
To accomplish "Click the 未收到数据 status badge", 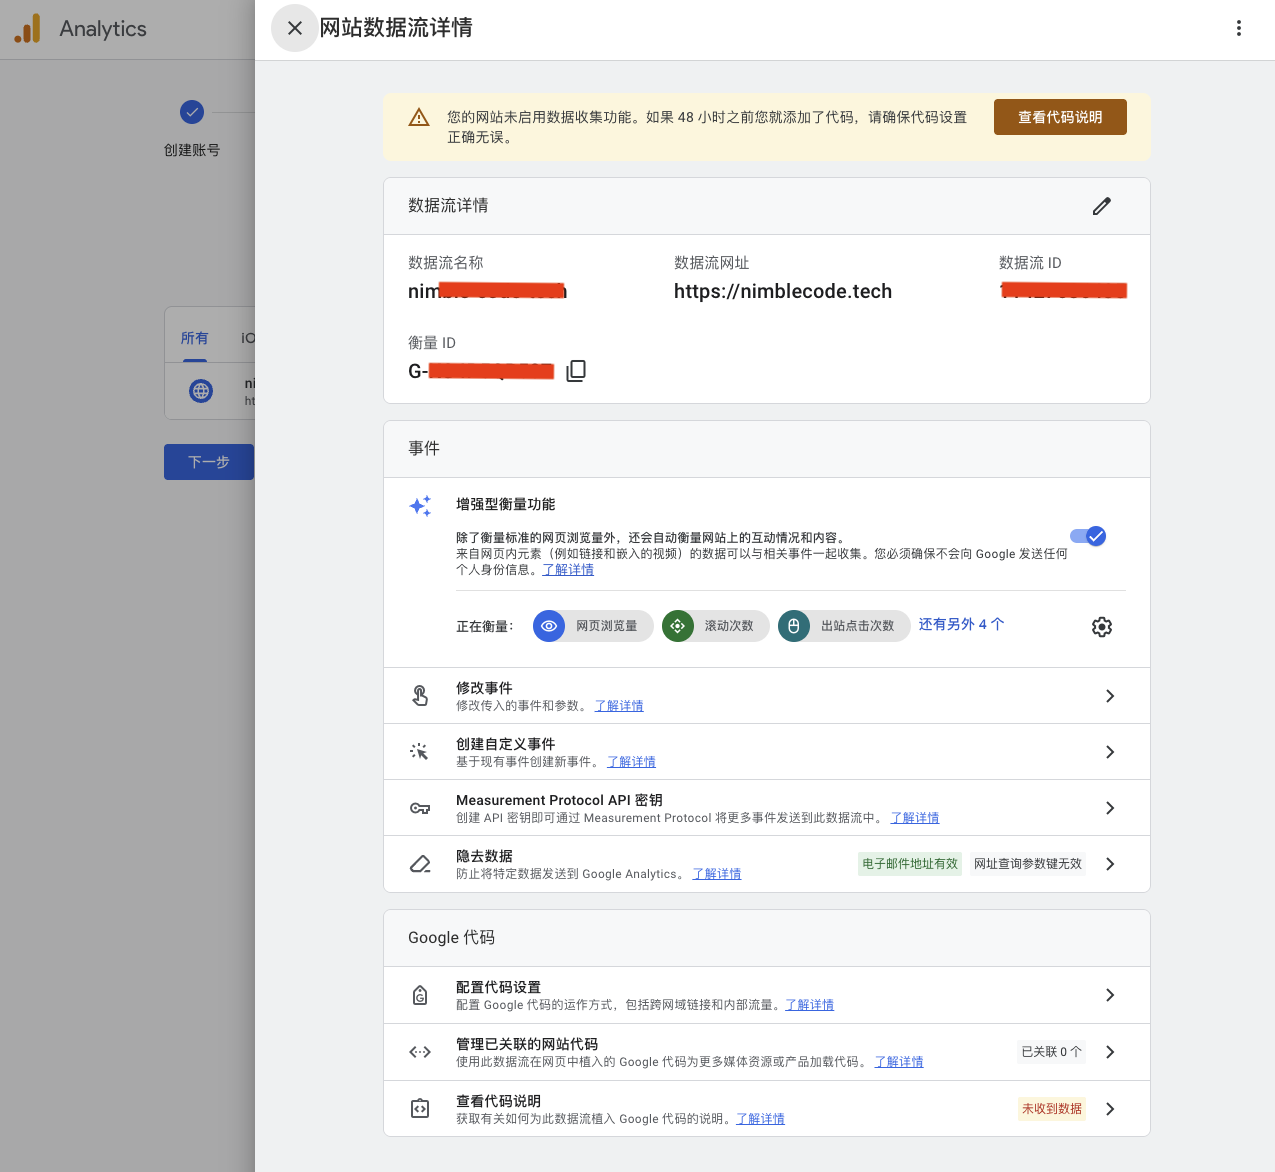I will (1051, 1109).
